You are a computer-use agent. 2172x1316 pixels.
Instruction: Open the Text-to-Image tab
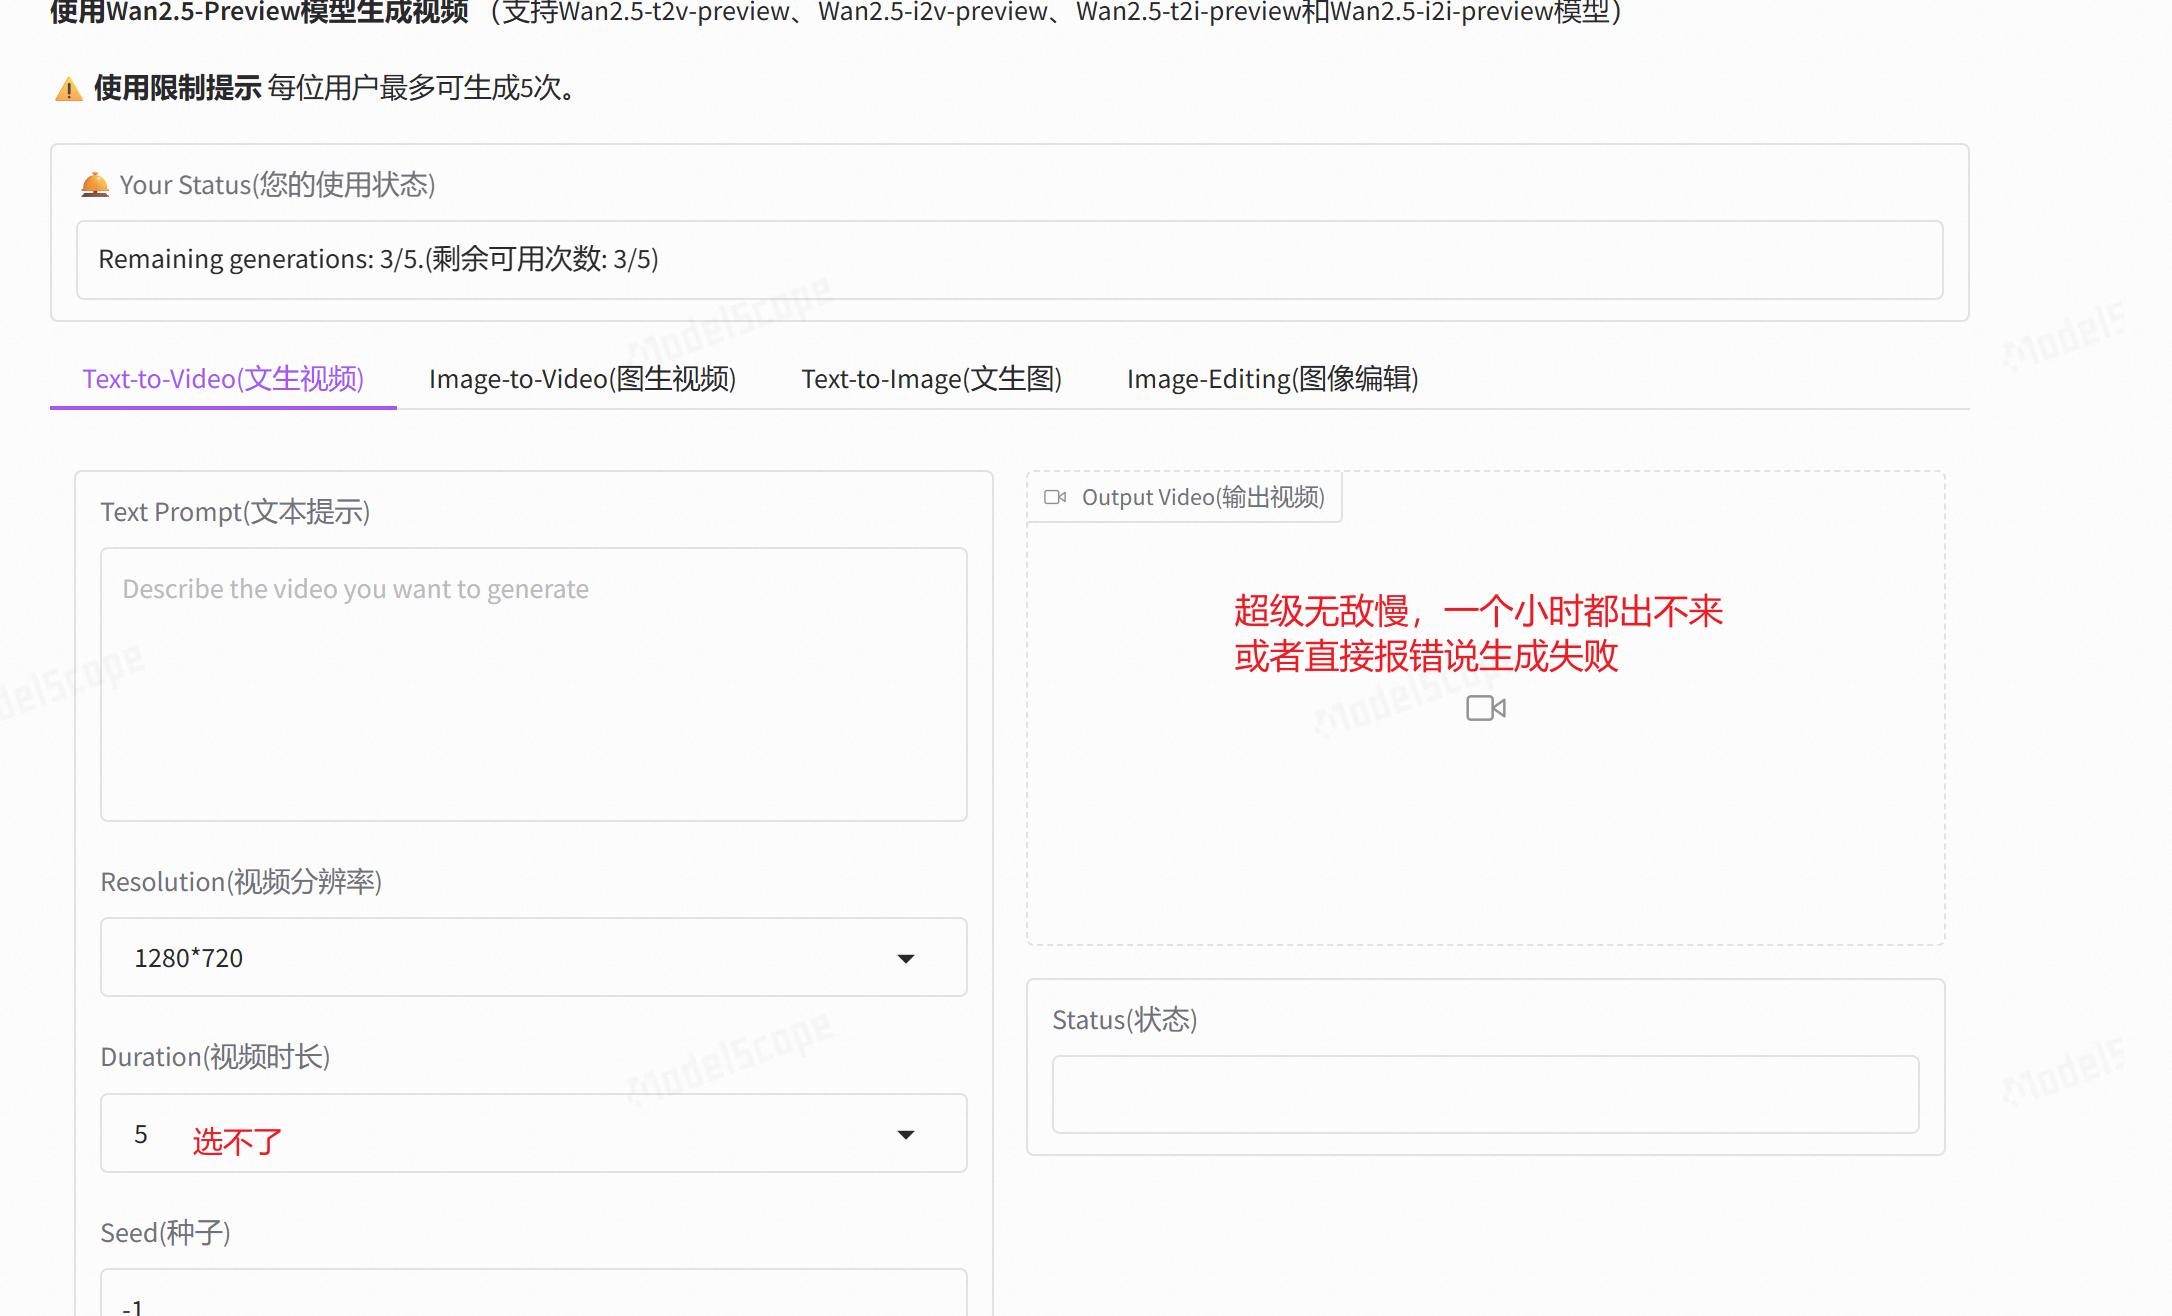[931, 379]
